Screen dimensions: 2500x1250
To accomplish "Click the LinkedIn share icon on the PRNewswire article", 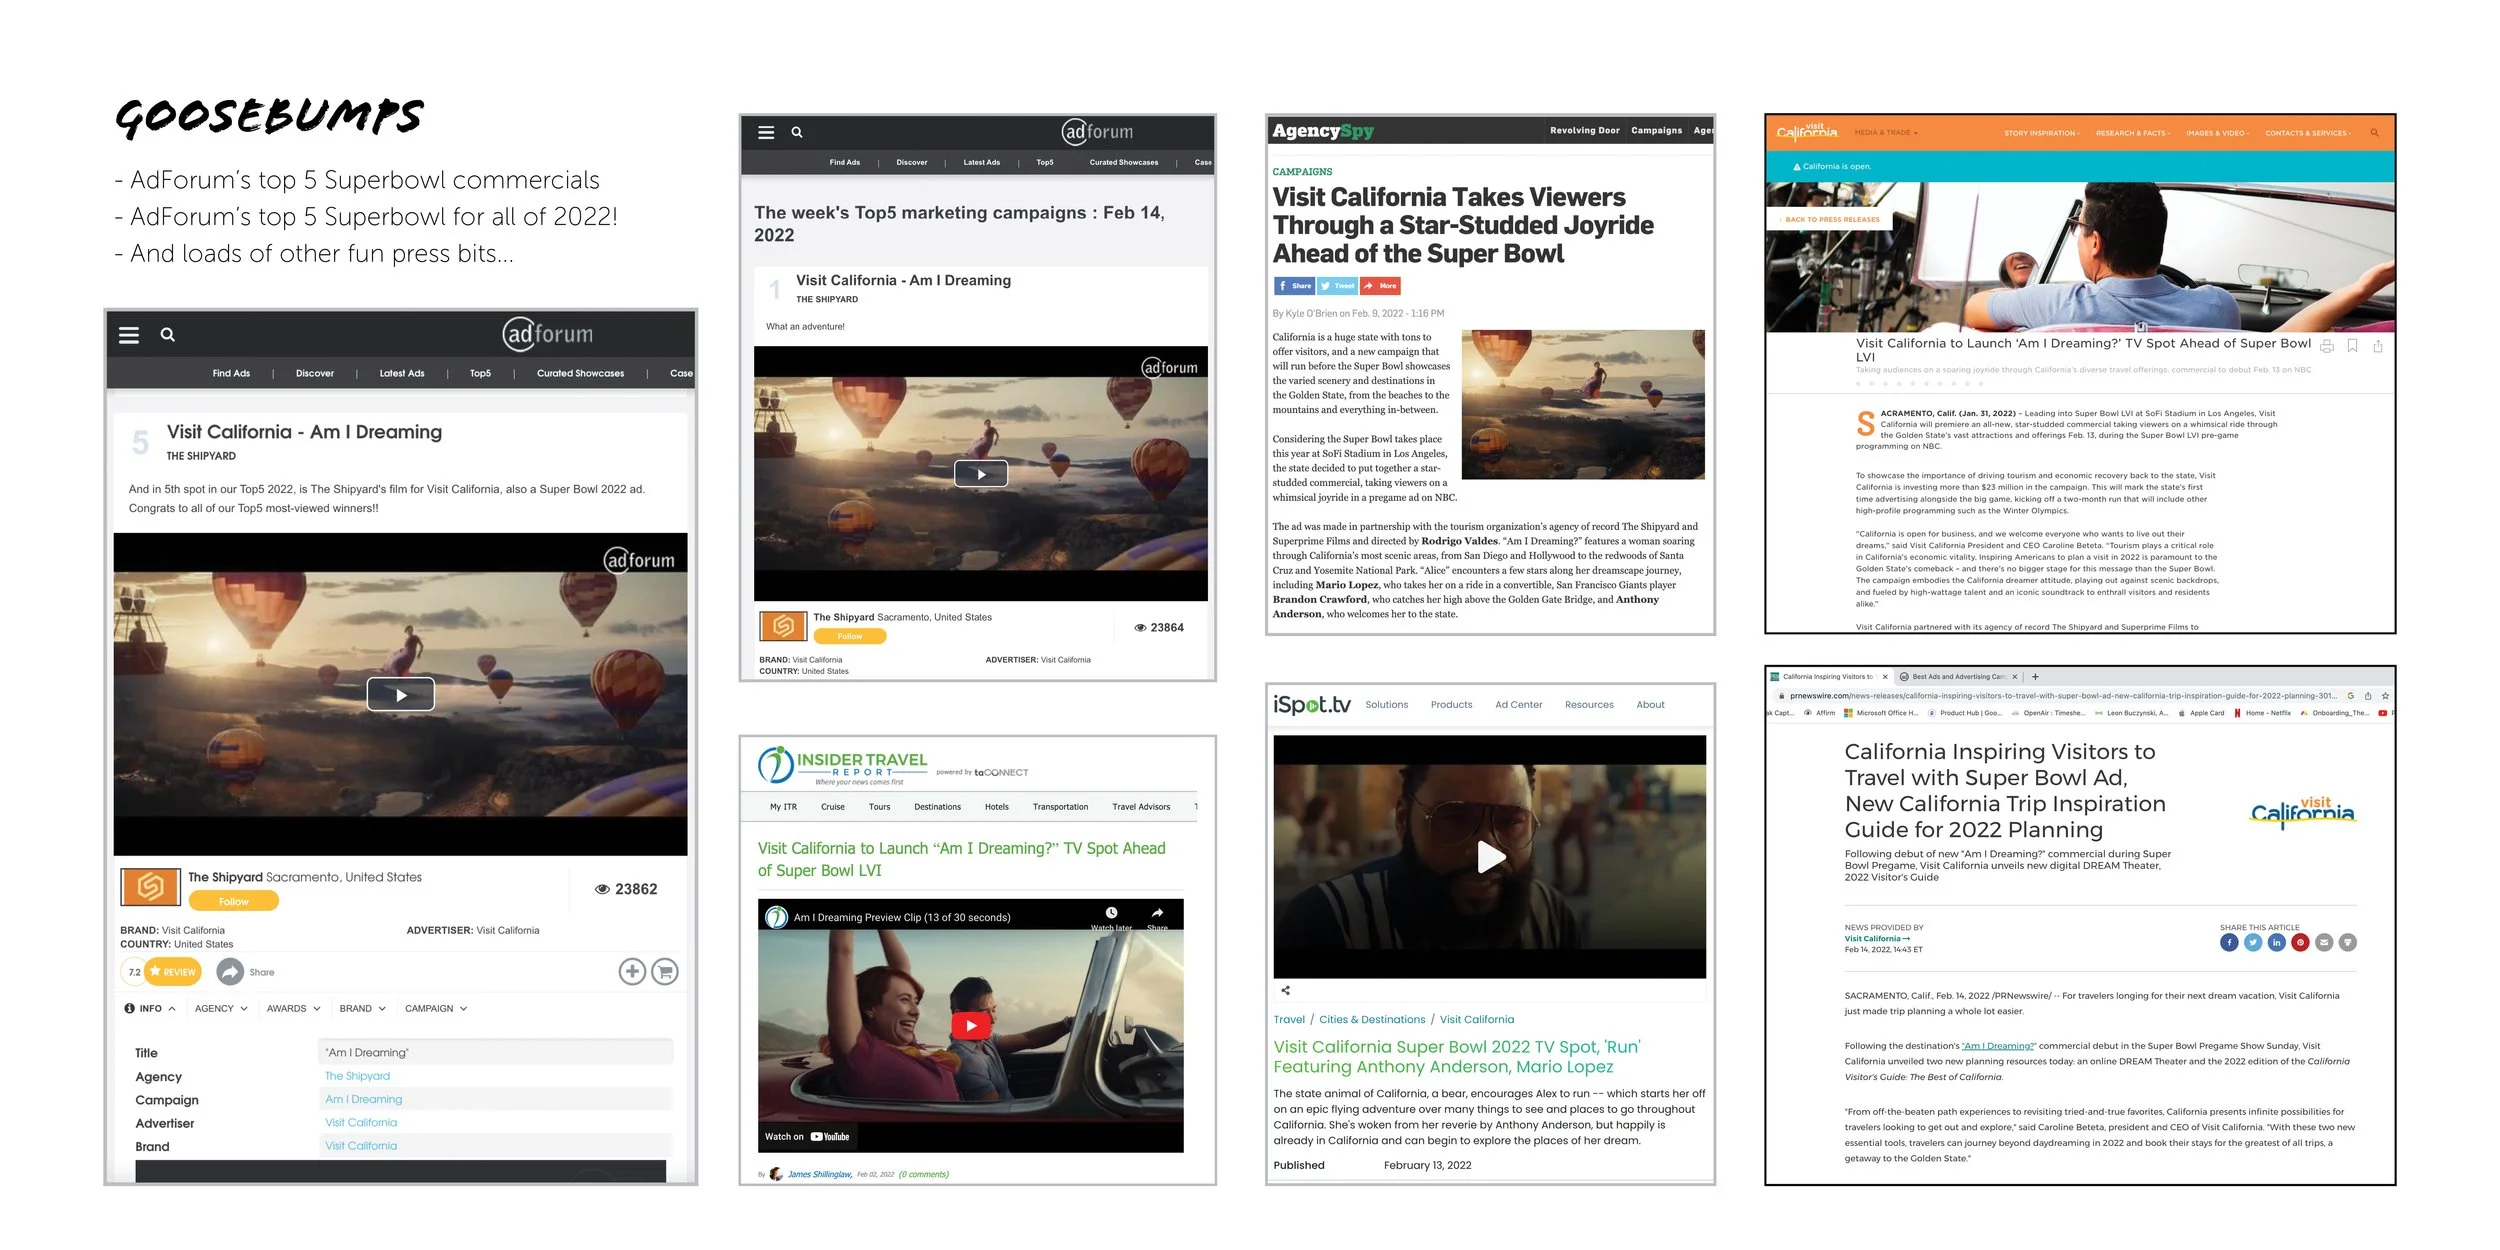I will (2276, 942).
